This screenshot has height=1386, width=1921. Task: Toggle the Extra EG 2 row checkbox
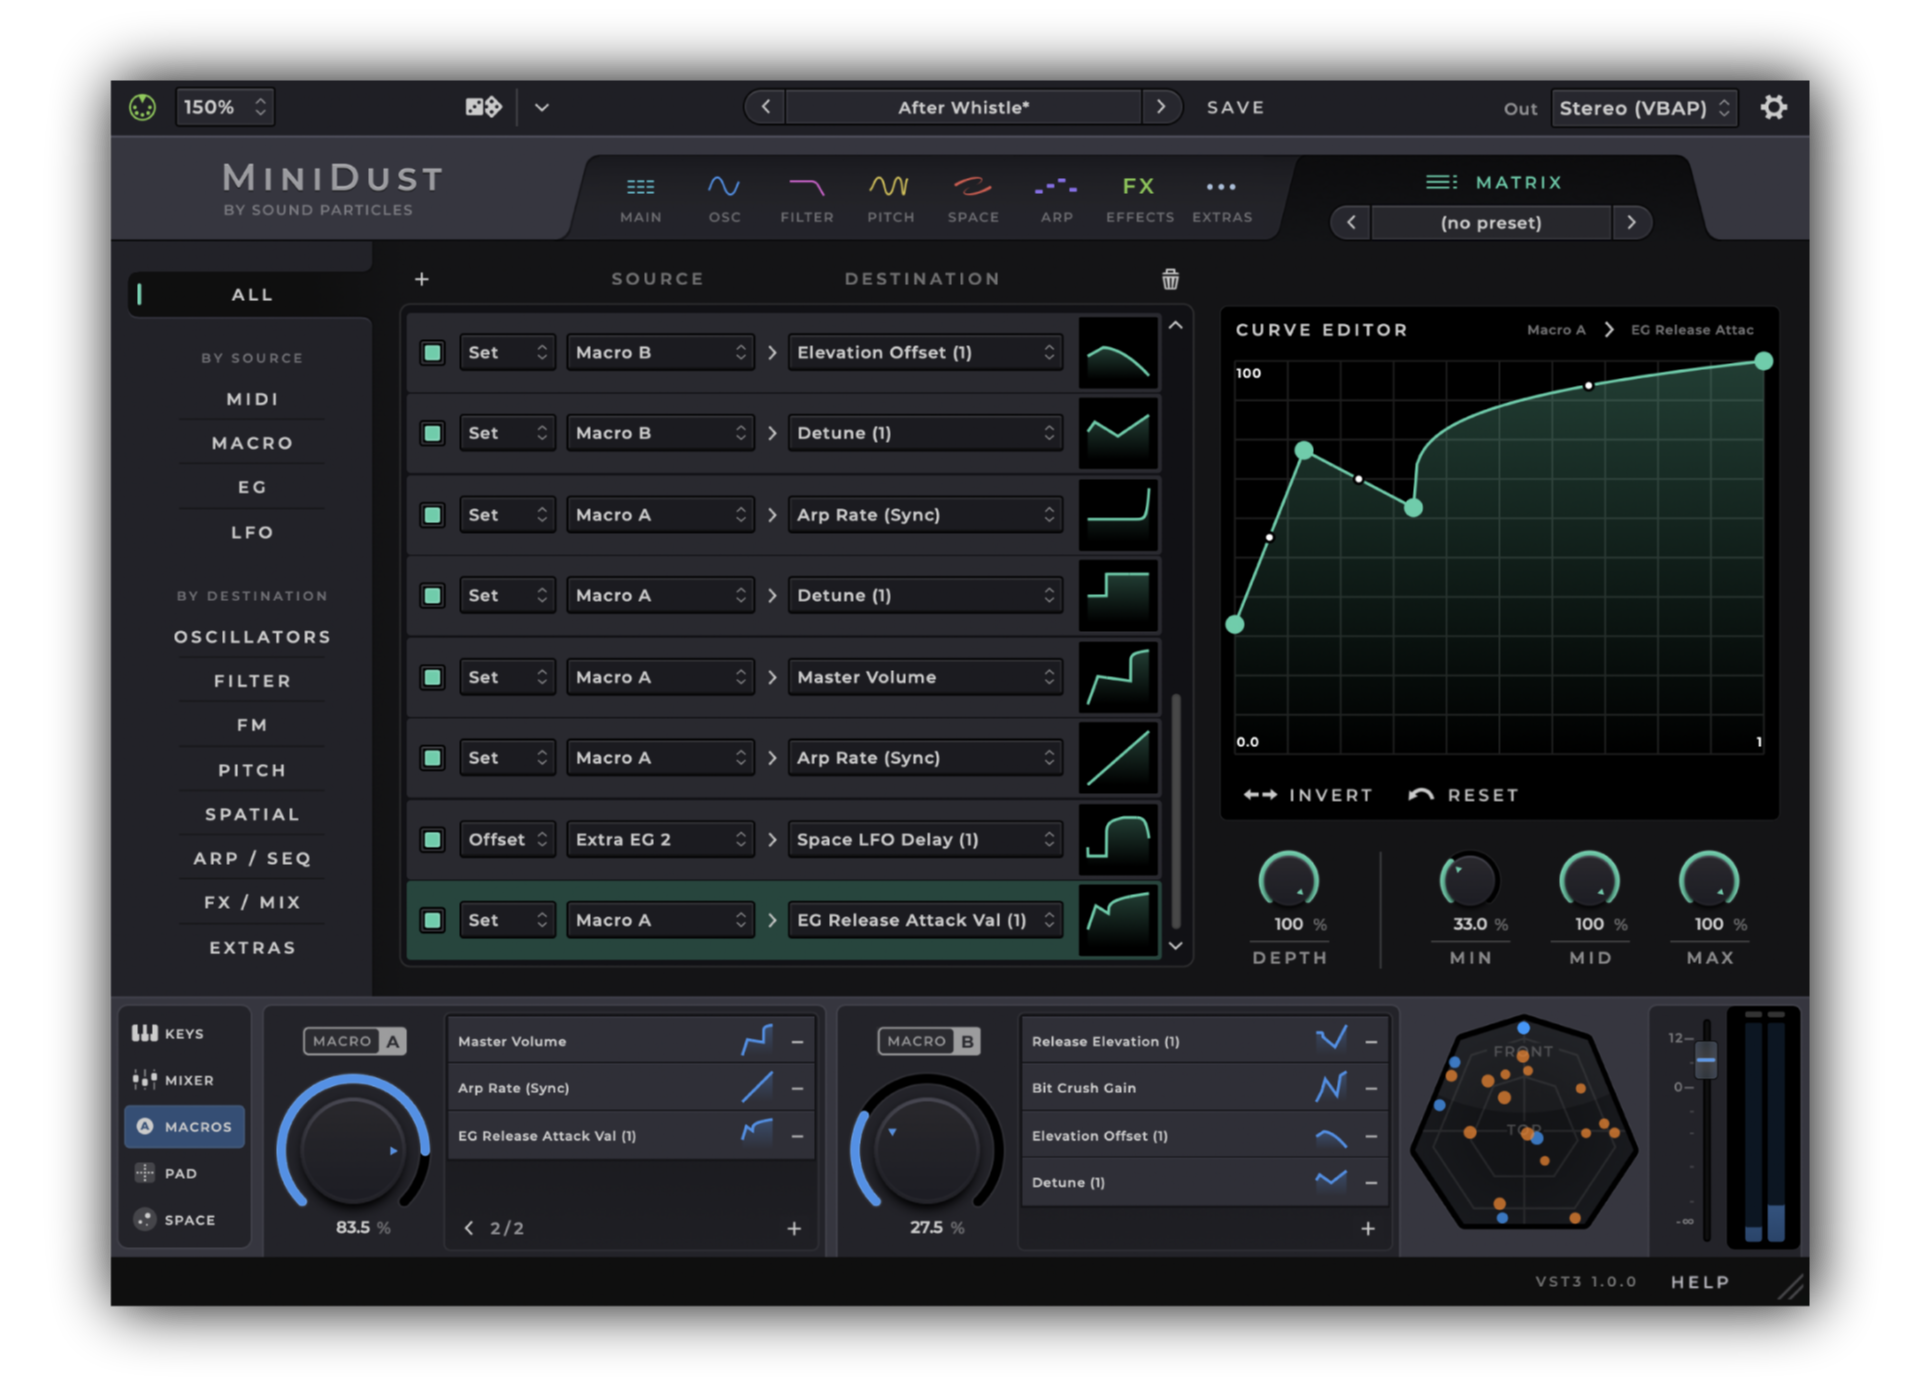click(433, 839)
